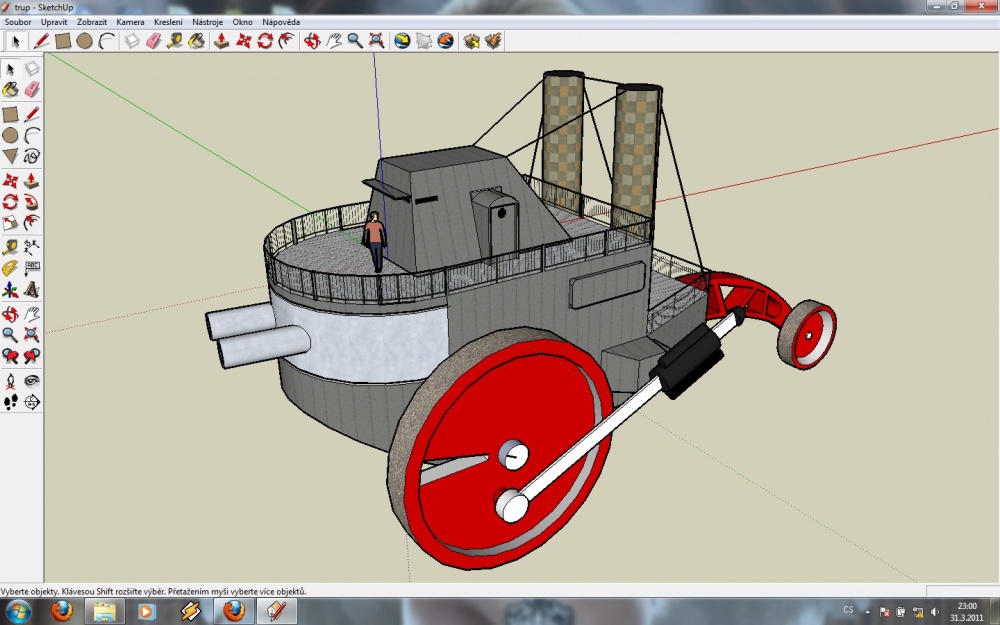The image size is (1000, 625).
Task: Select the Dimension tool
Action: pyautogui.click(x=31, y=247)
